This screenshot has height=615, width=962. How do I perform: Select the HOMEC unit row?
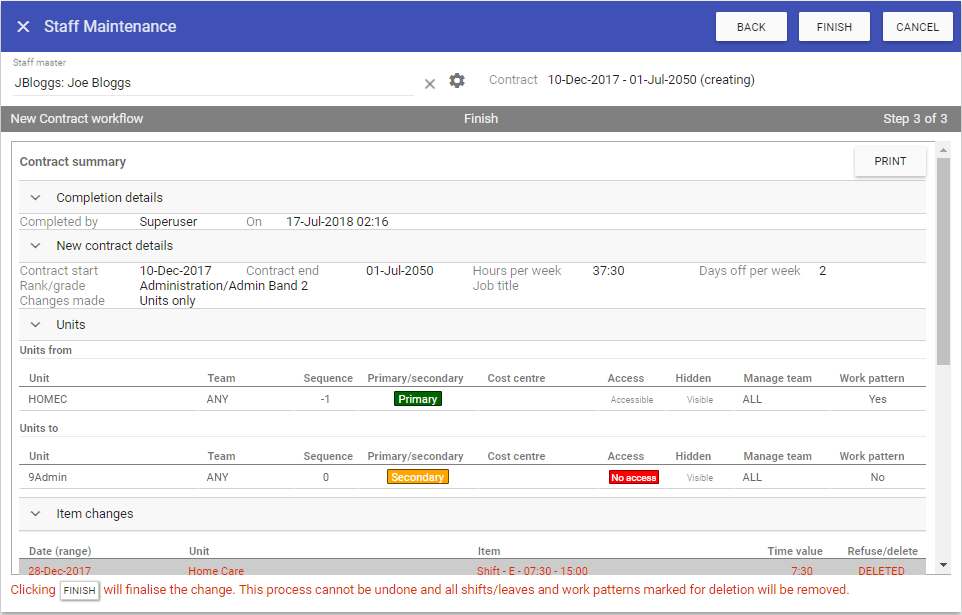click(x=48, y=399)
